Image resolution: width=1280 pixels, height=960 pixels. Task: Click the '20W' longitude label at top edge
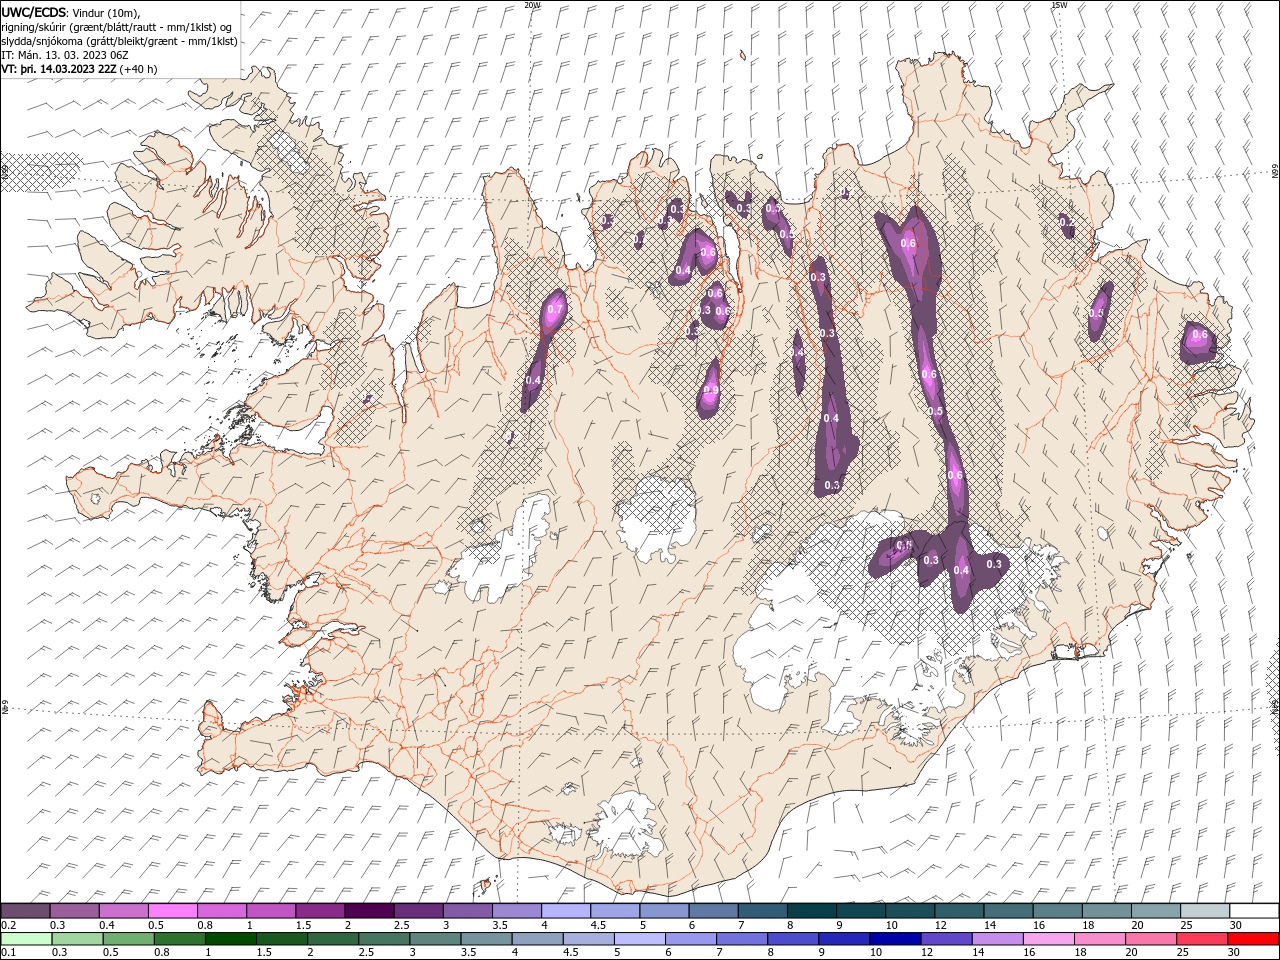click(532, 5)
